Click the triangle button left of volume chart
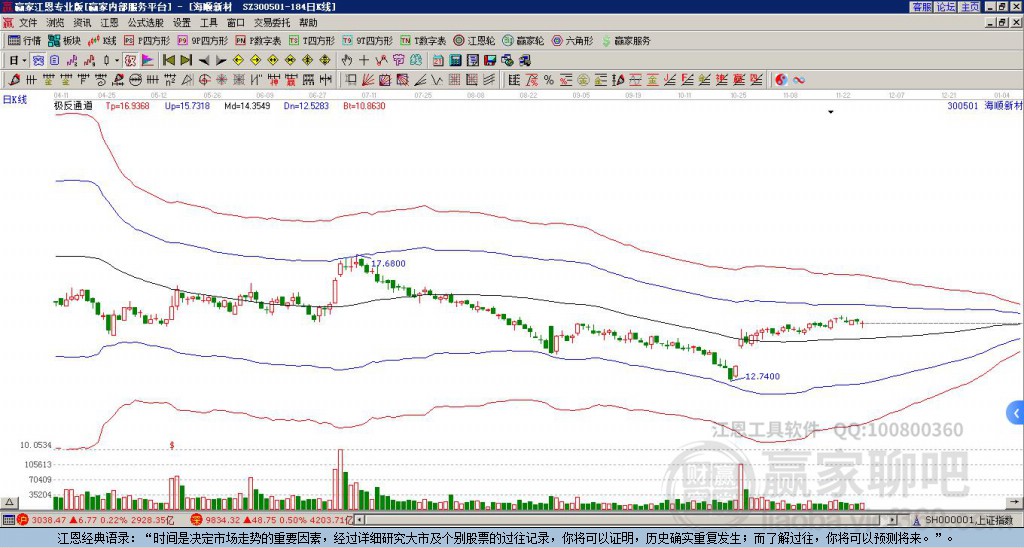 [x=9, y=502]
